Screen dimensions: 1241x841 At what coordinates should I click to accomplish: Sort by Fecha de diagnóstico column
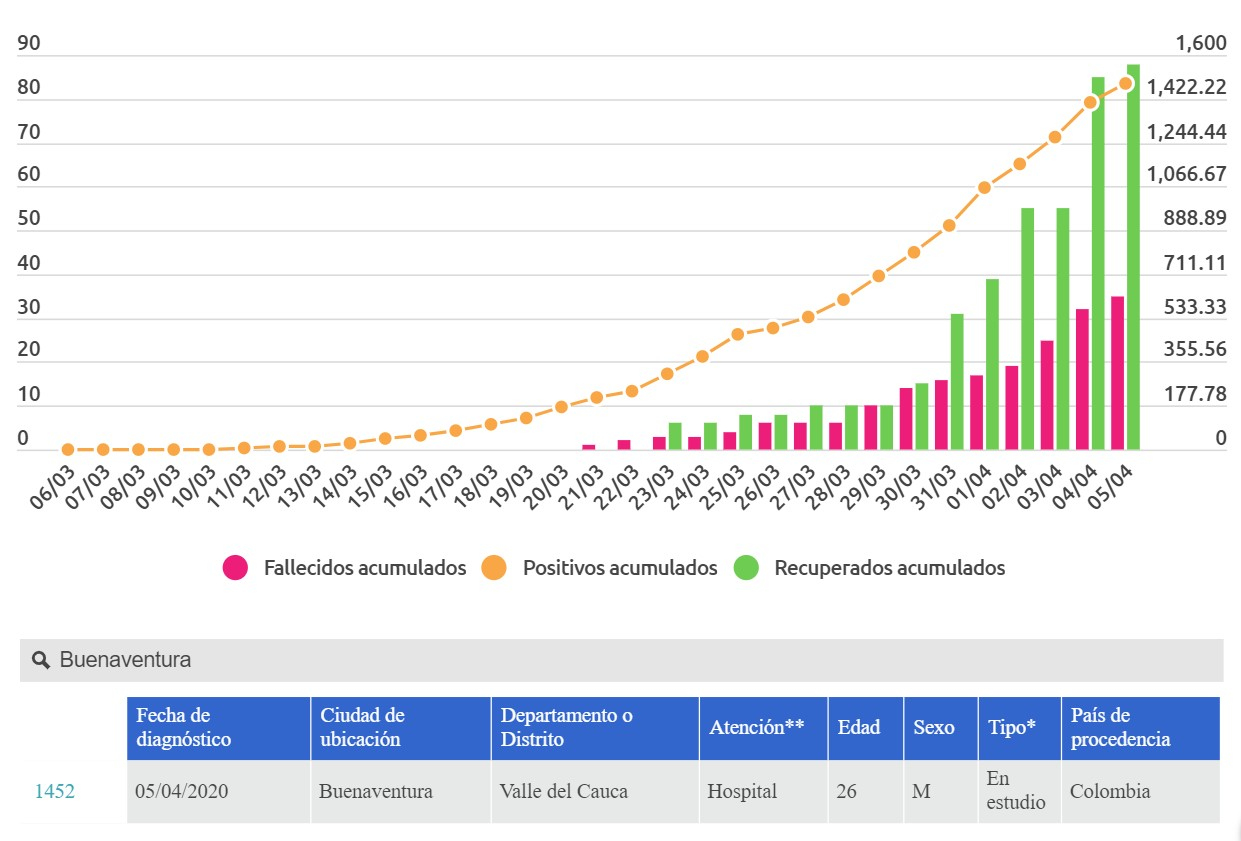[x=218, y=728]
